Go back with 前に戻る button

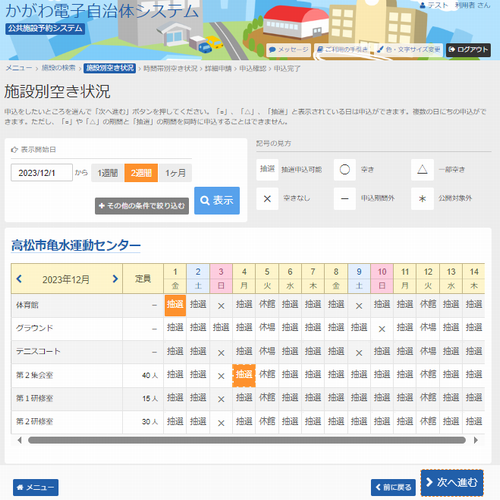pyautogui.click(x=393, y=487)
